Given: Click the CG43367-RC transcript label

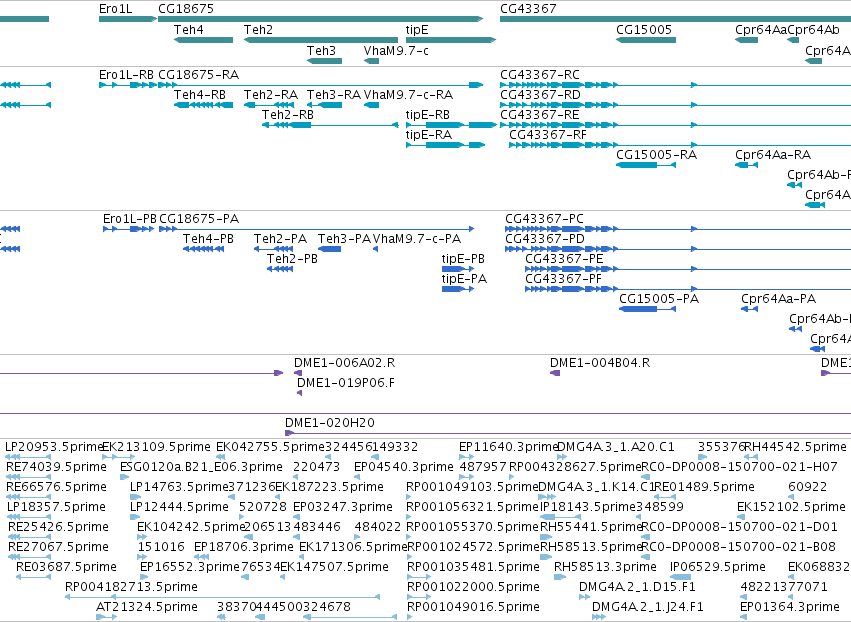Looking at the screenshot, I should click(x=539, y=75).
